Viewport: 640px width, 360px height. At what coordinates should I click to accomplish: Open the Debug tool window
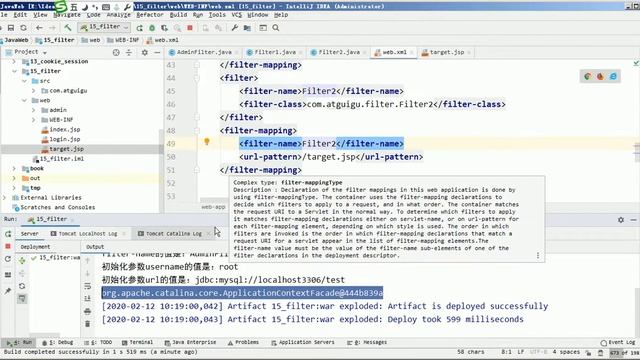[58, 342]
